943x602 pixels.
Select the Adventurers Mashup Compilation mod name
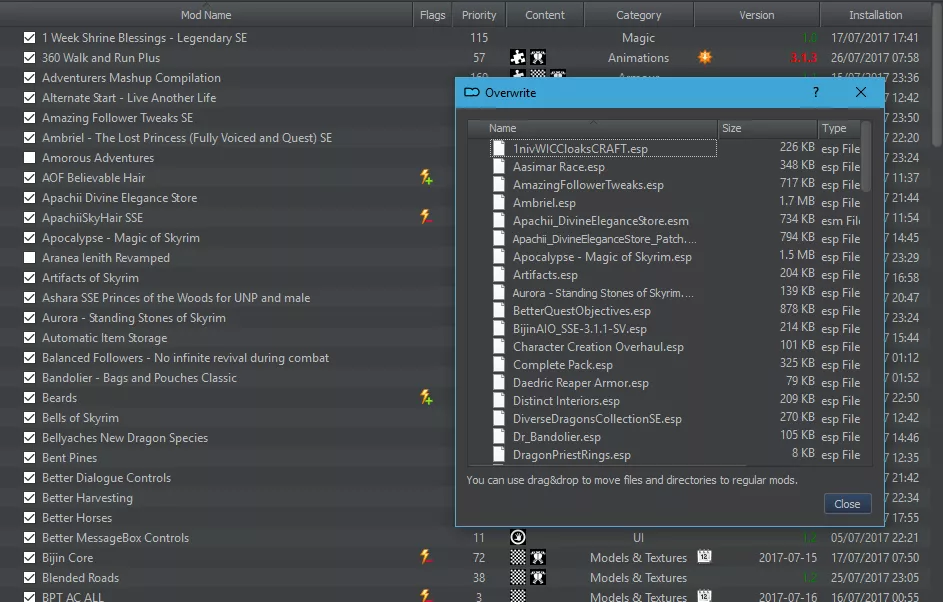(x=131, y=78)
